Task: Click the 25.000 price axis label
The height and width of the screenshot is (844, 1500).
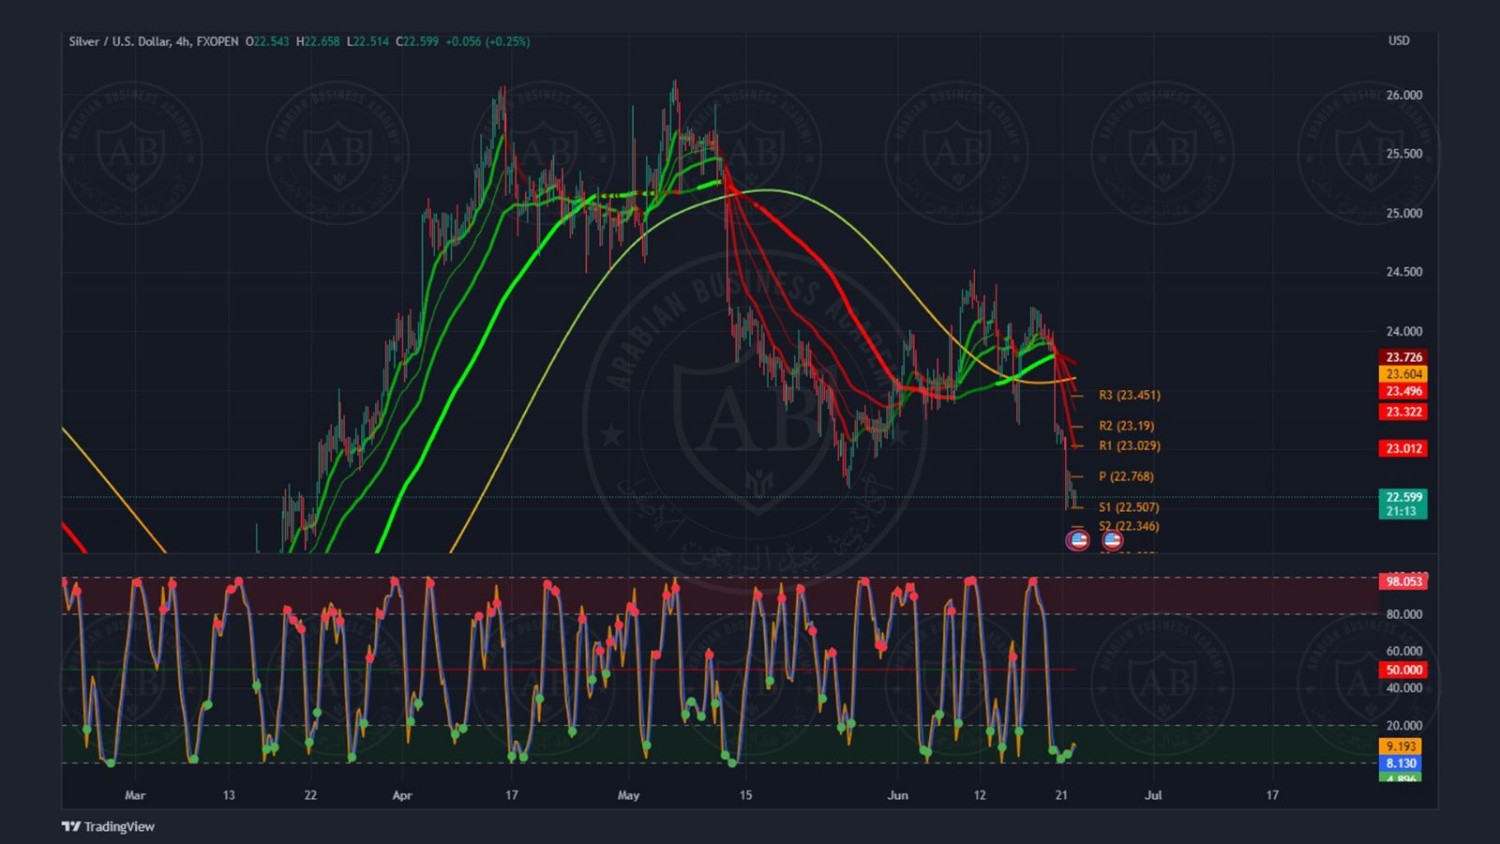Action: click(x=1404, y=213)
